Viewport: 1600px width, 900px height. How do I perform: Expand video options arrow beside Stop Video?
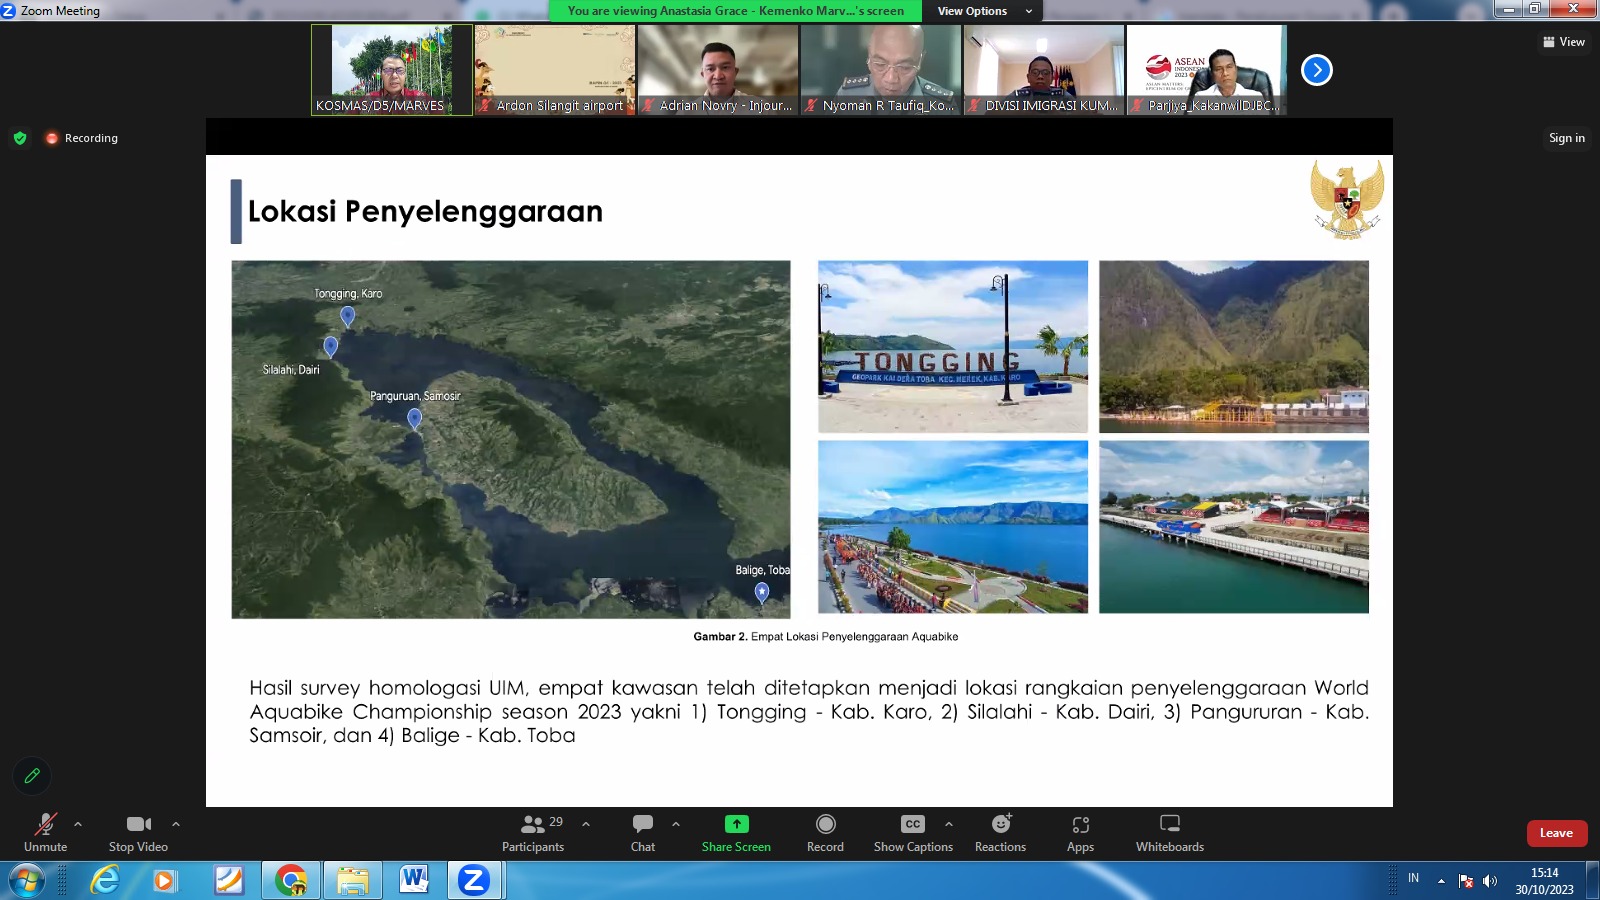pos(176,824)
